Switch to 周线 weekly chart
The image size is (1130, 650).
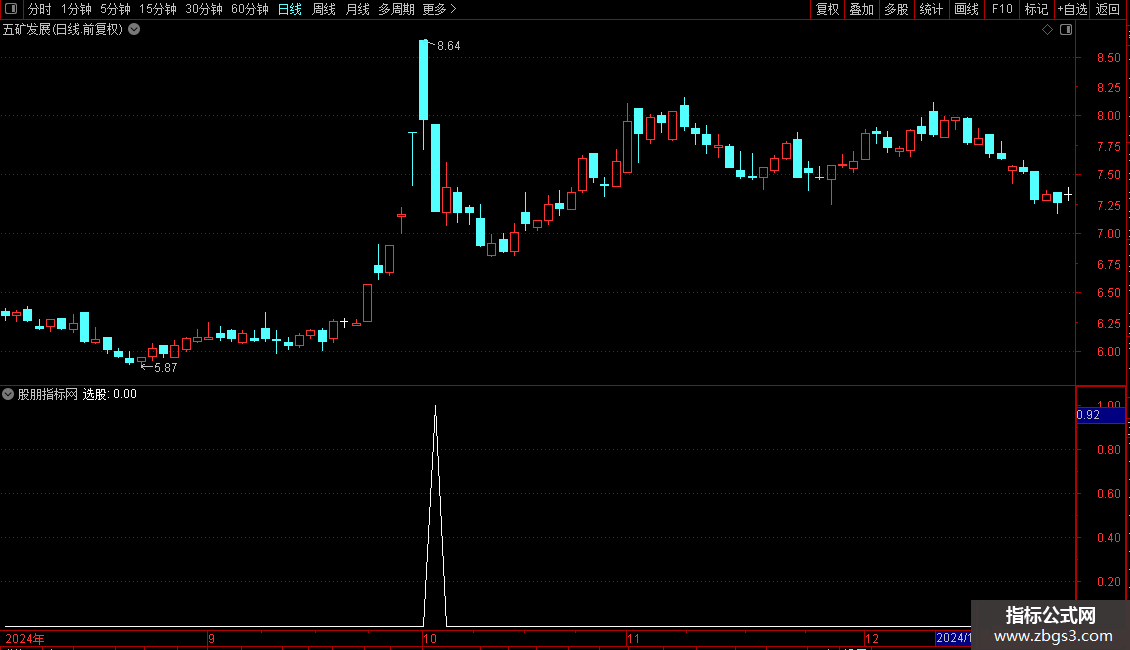point(324,9)
